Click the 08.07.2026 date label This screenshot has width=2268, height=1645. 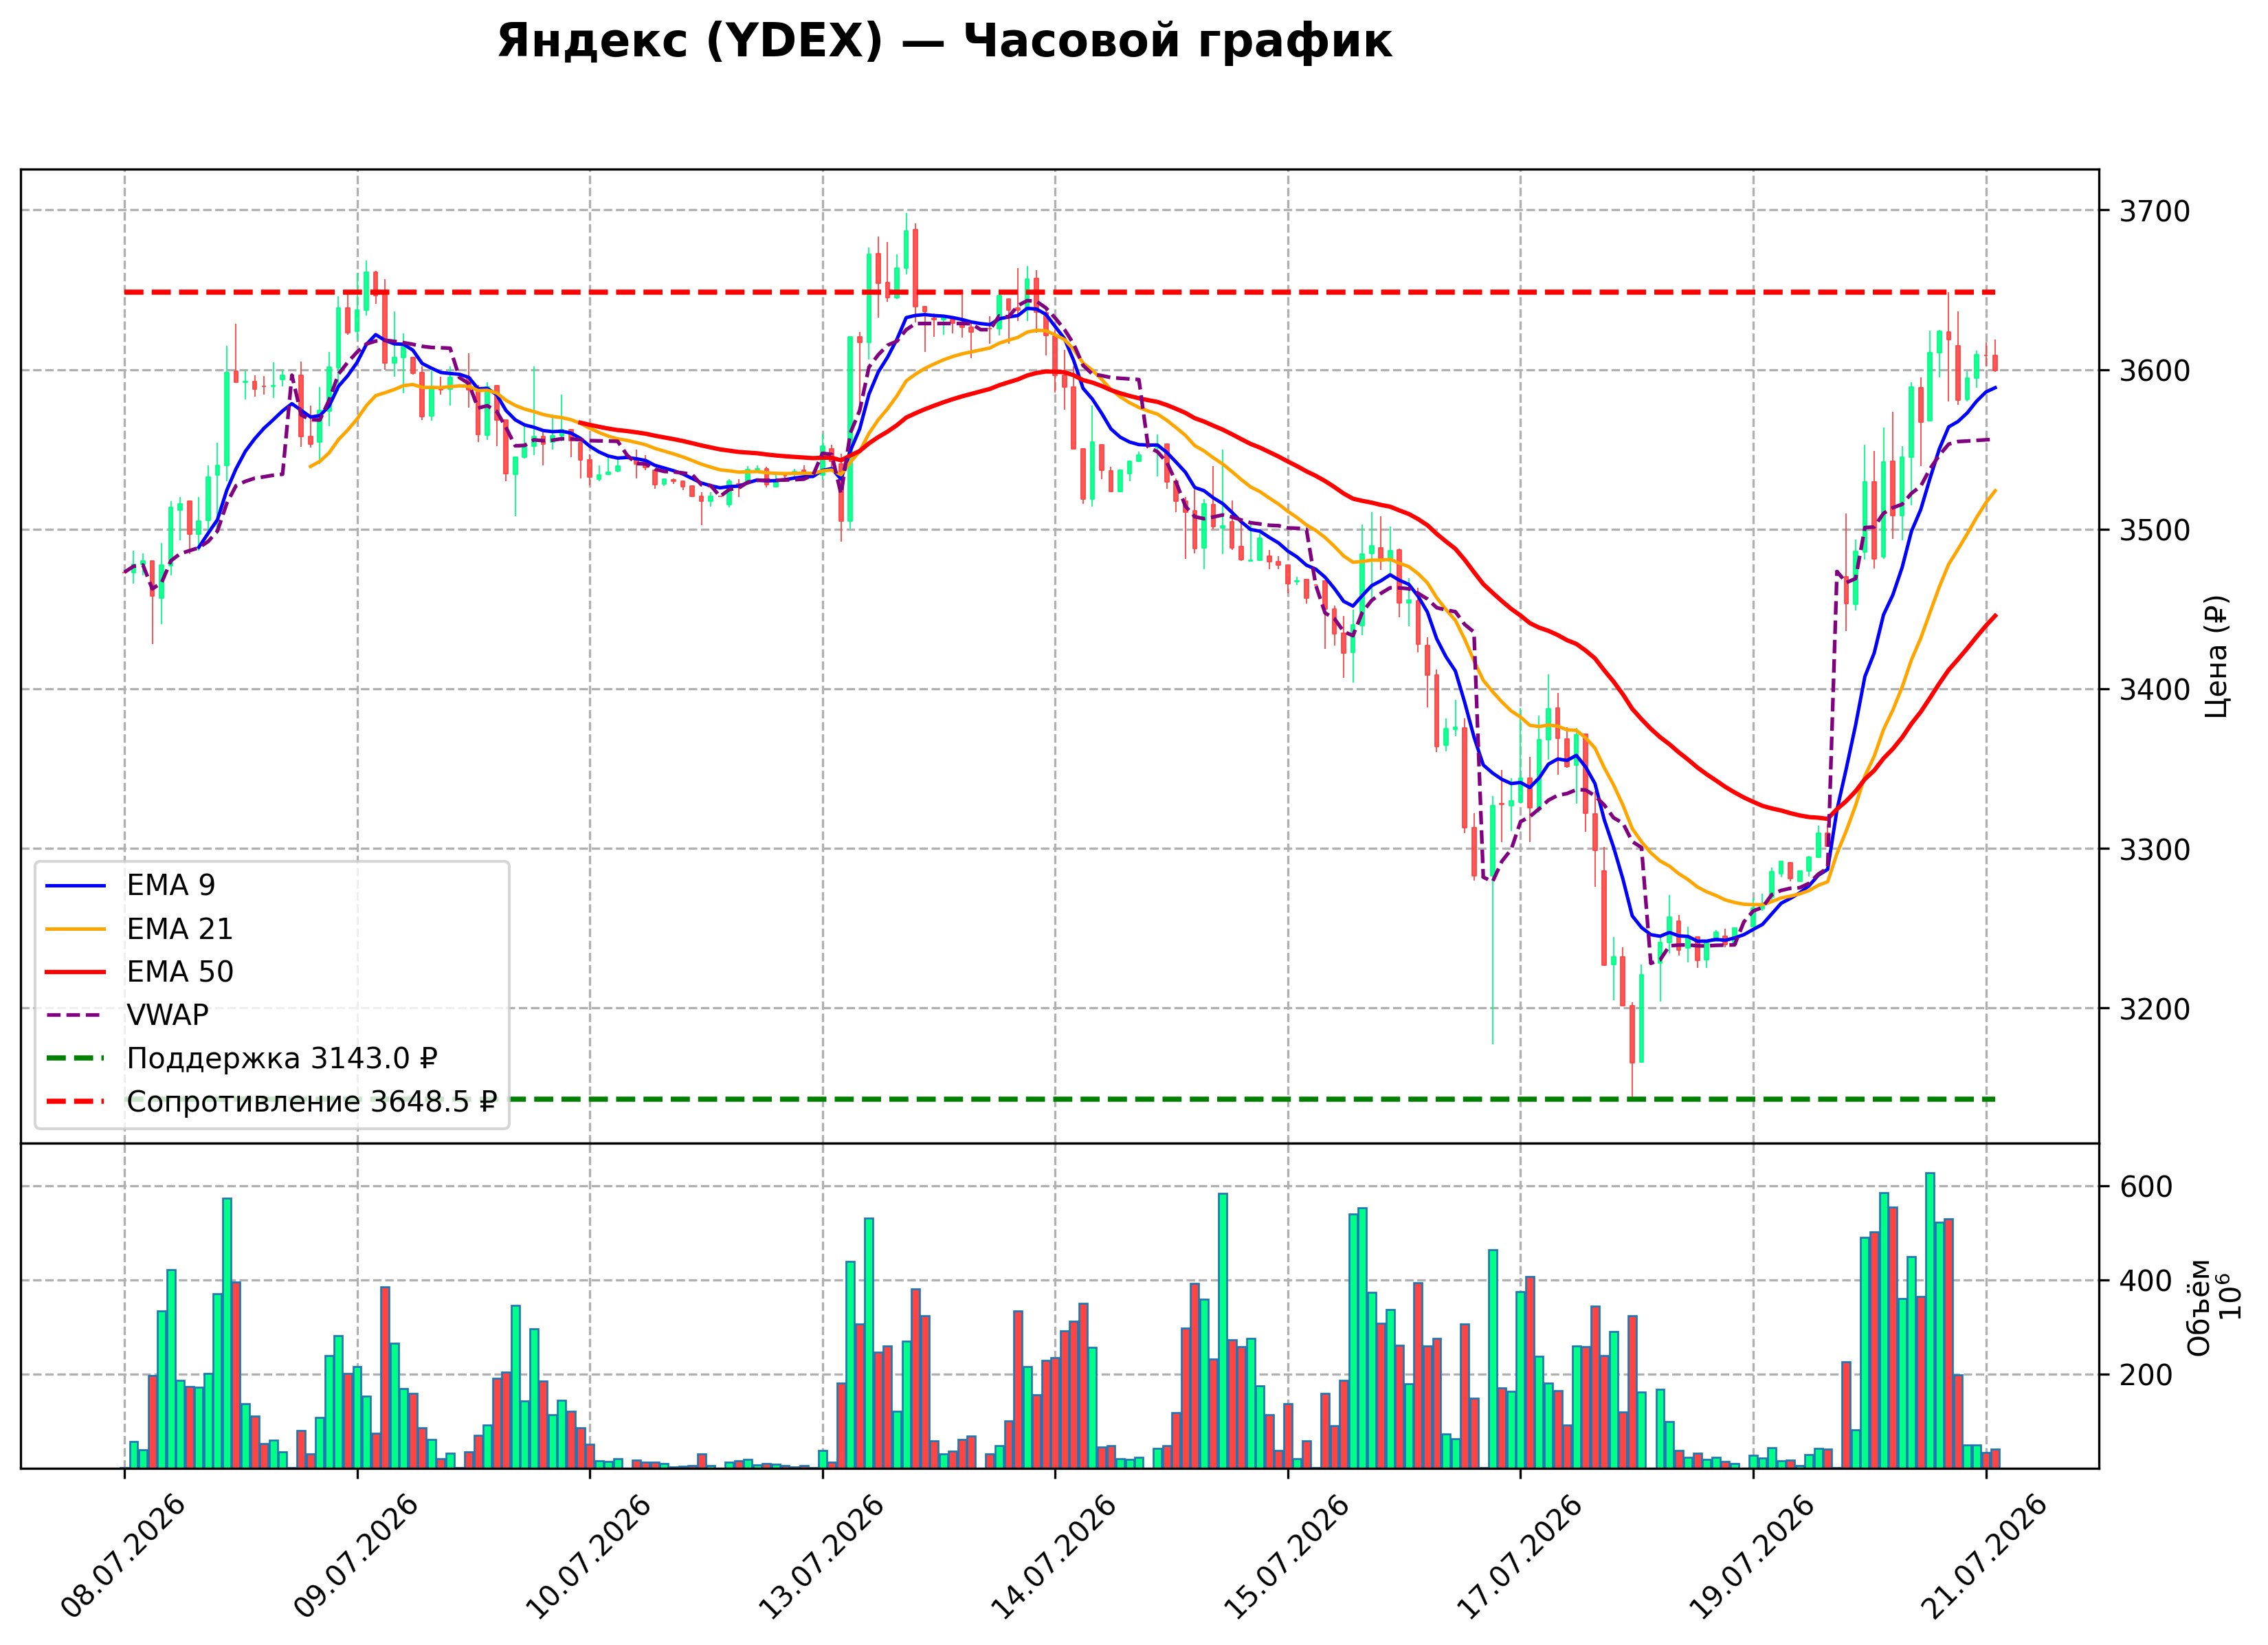pyautogui.click(x=124, y=1556)
